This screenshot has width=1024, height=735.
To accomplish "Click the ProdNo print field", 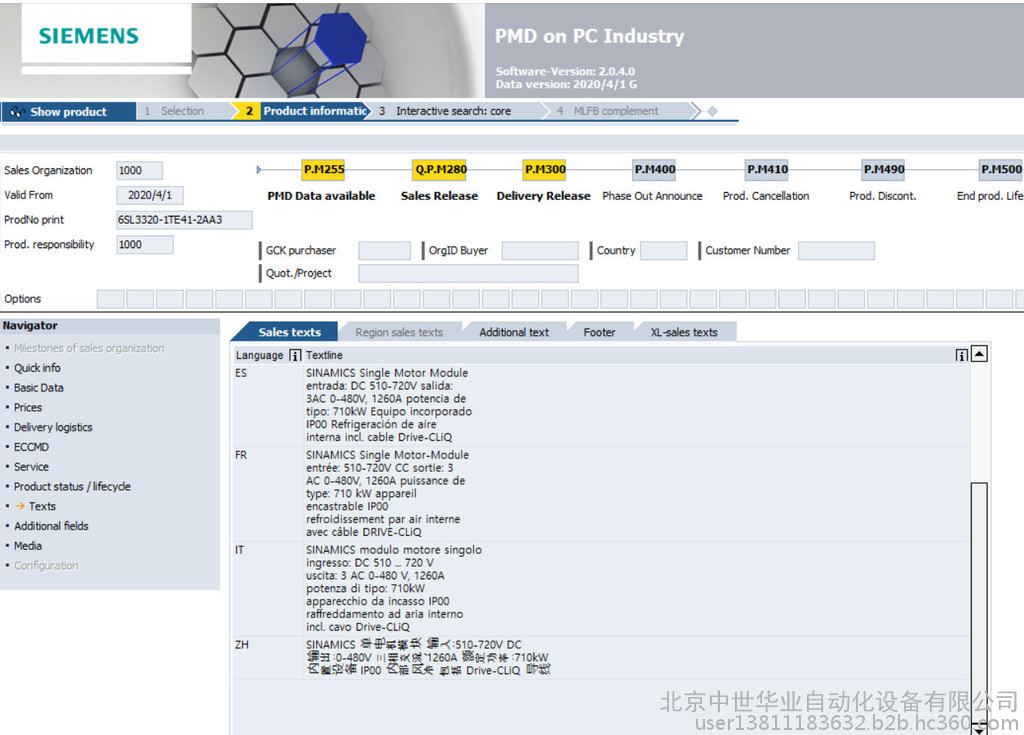I will pyautogui.click(x=184, y=220).
